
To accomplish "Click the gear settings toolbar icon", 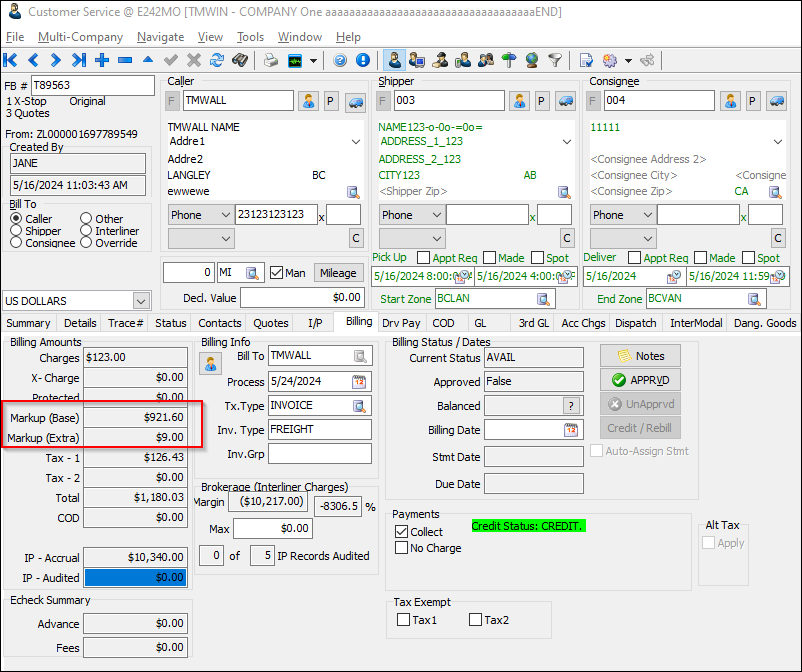I will point(610,61).
